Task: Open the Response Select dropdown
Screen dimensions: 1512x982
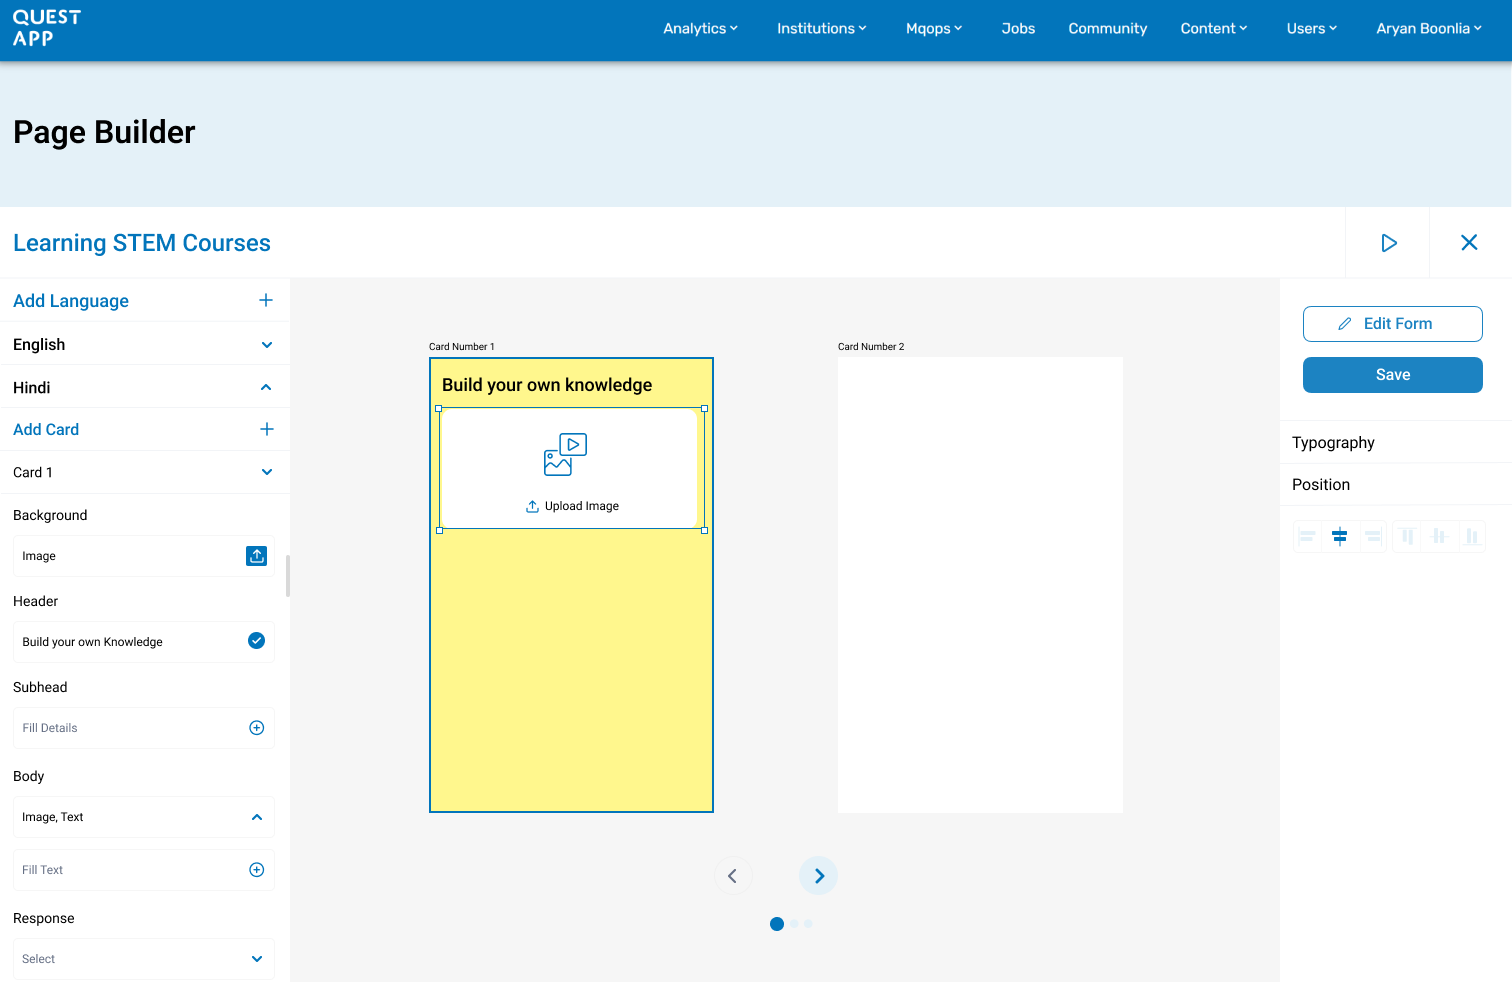Action: 144,959
